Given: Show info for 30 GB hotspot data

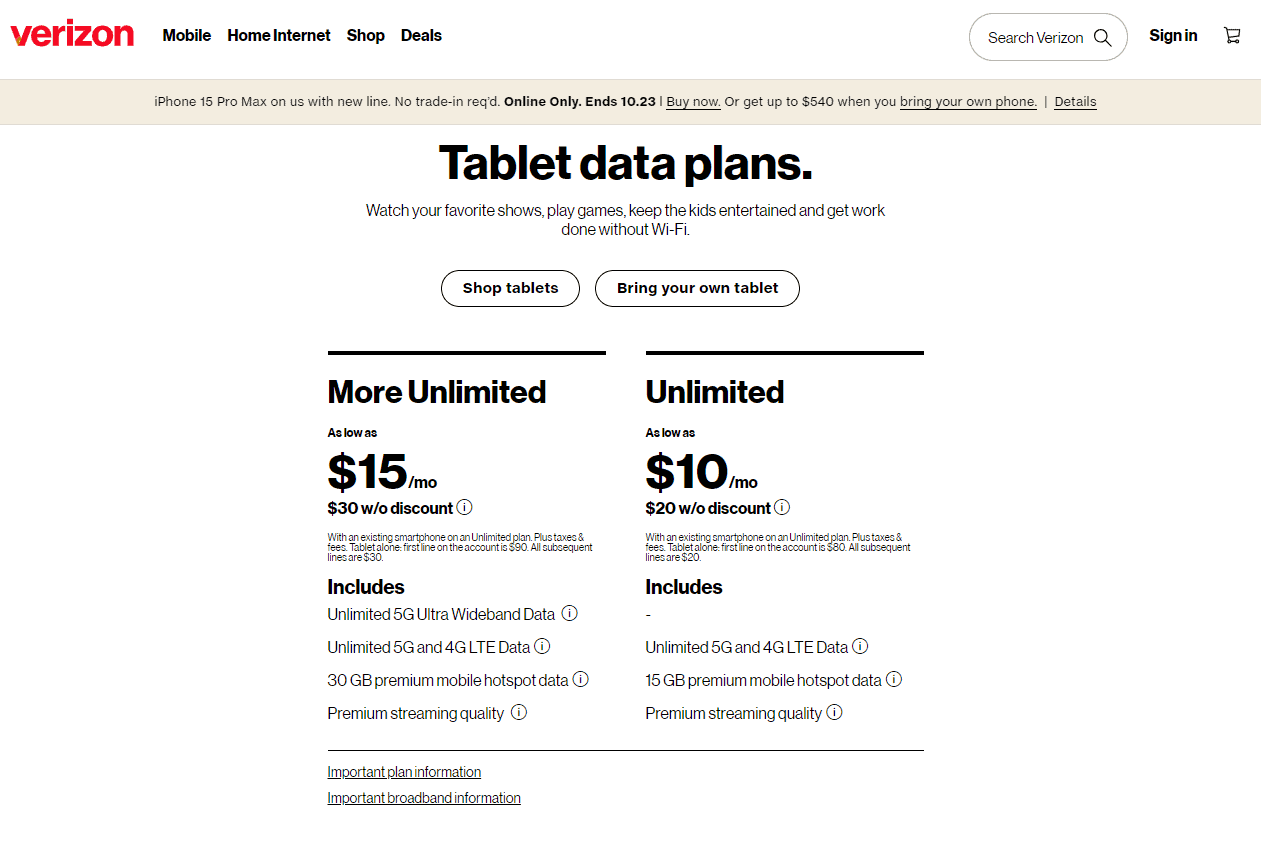Looking at the screenshot, I should click(x=580, y=680).
